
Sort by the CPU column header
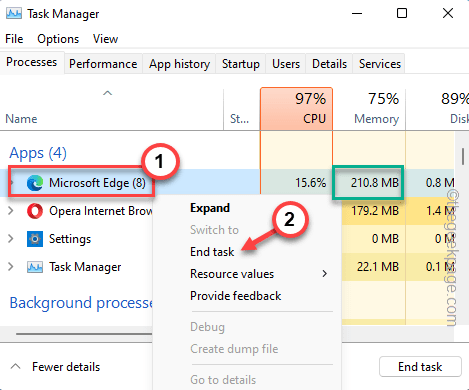(x=296, y=109)
